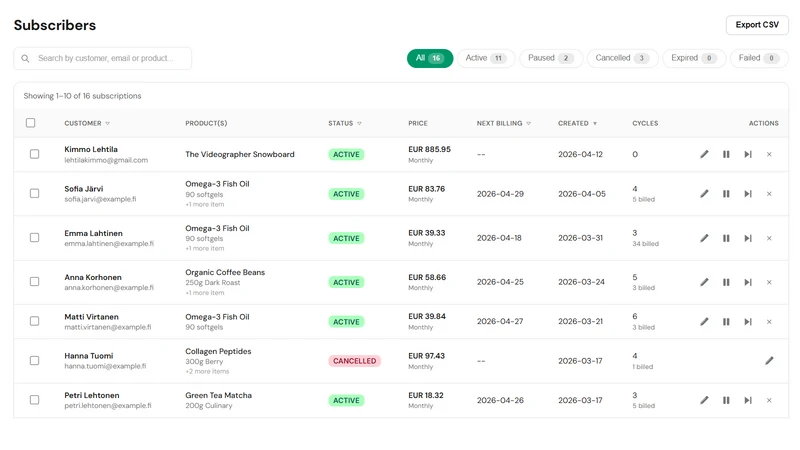Sort table by Created column
This screenshot has height=450, width=800.
pos(577,123)
